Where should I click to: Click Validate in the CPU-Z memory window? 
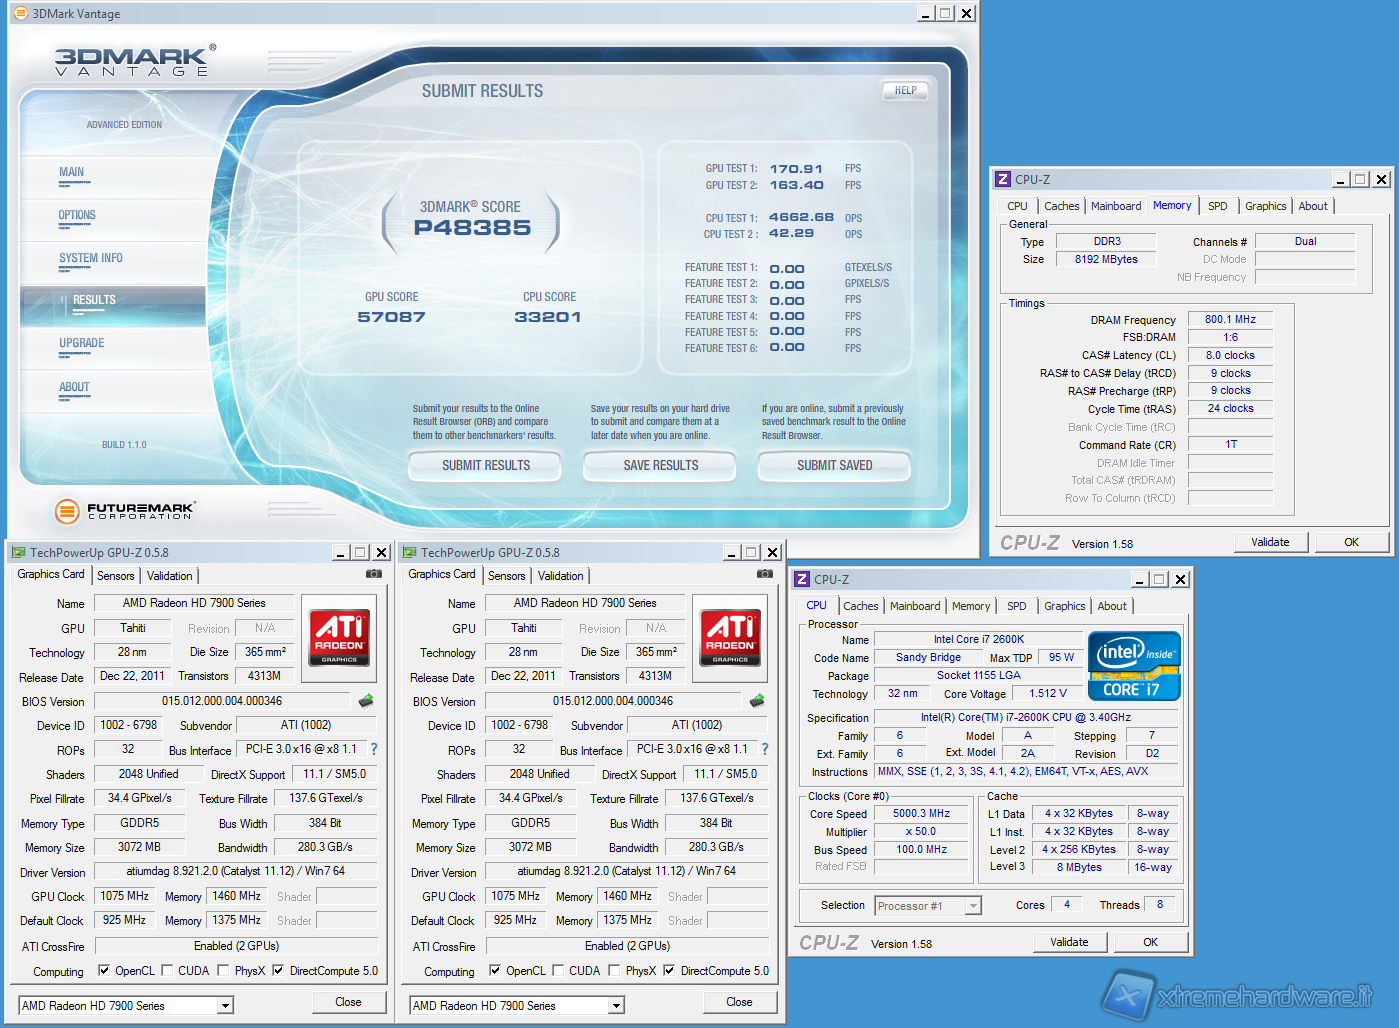[1269, 542]
